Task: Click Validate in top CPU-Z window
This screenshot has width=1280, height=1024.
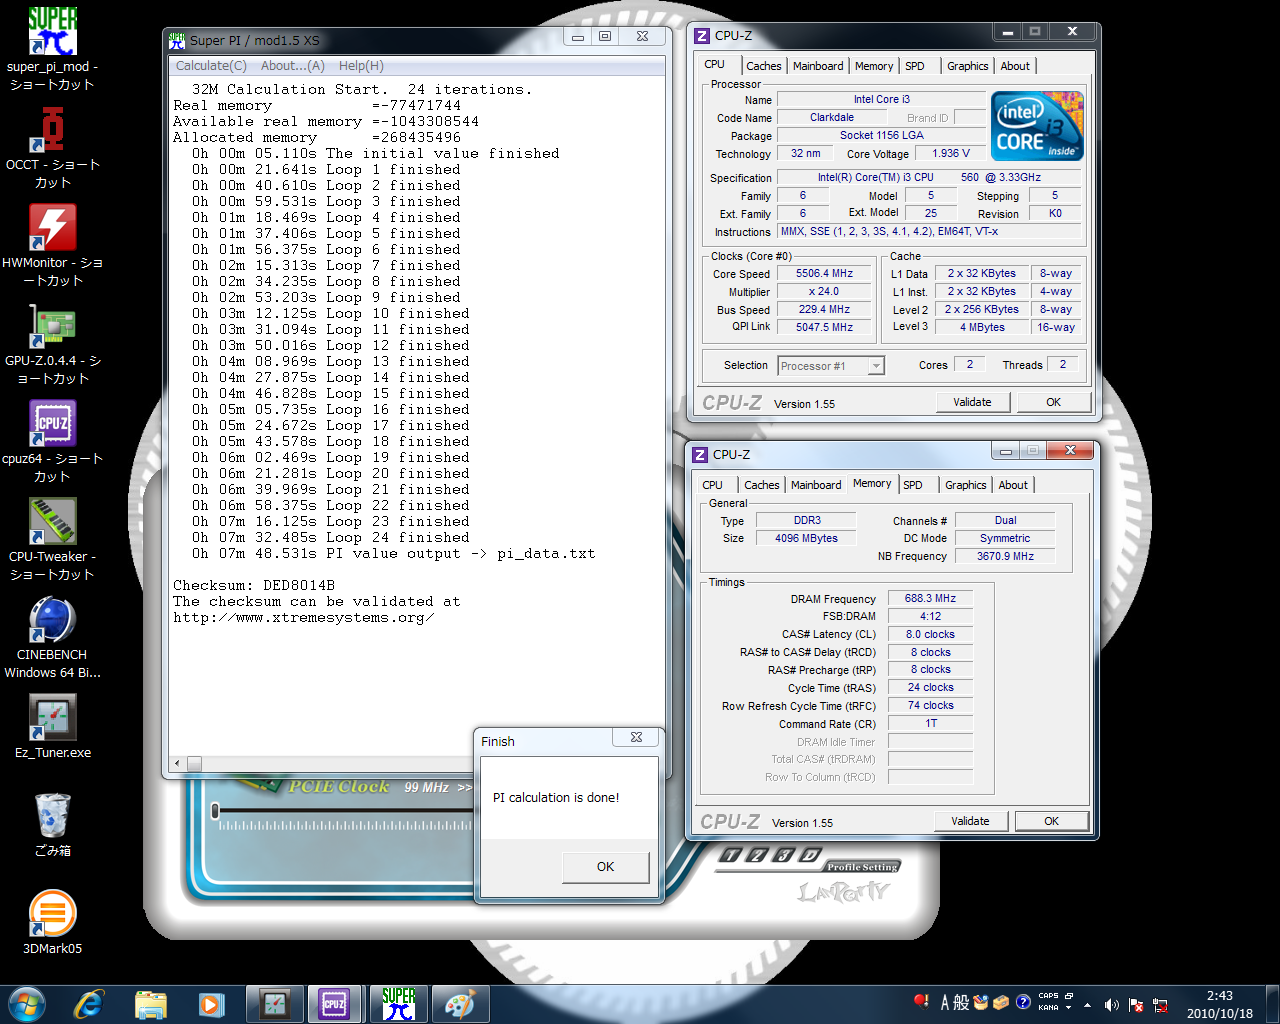Action: coord(972,402)
